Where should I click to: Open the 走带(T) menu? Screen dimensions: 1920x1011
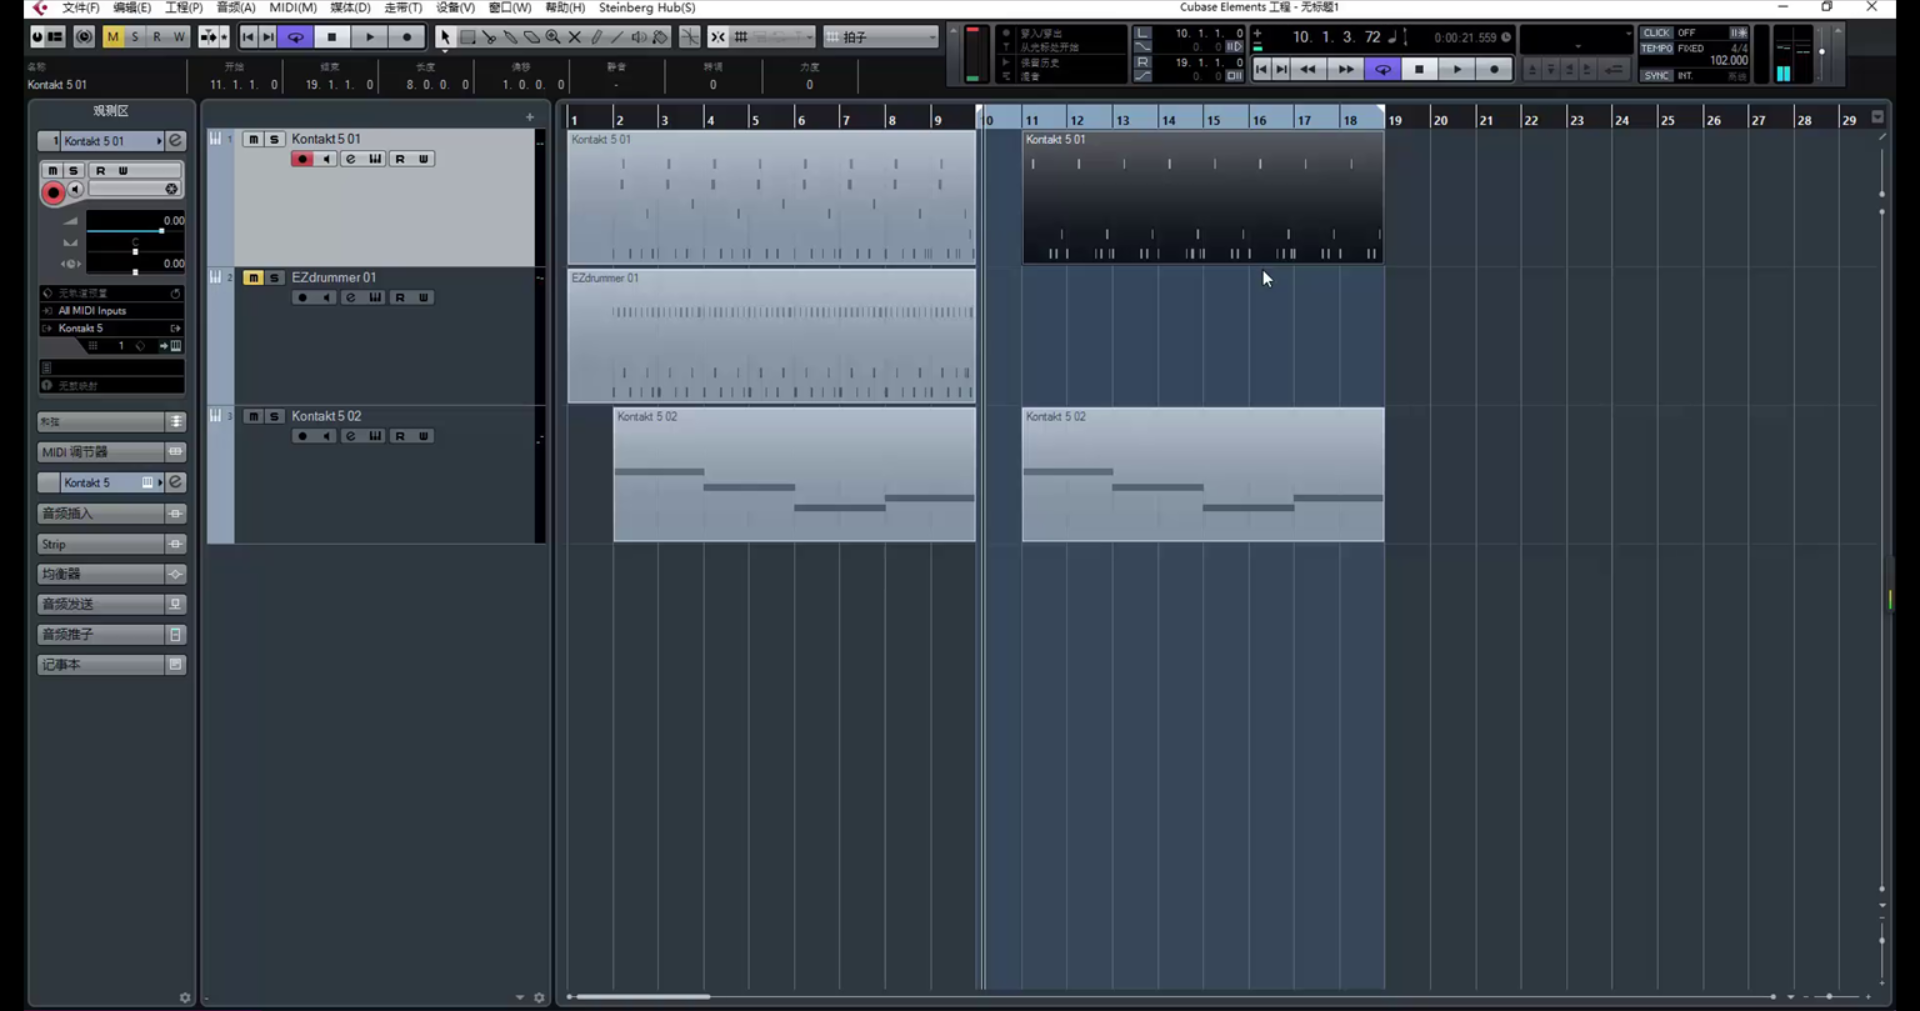(403, 8)
